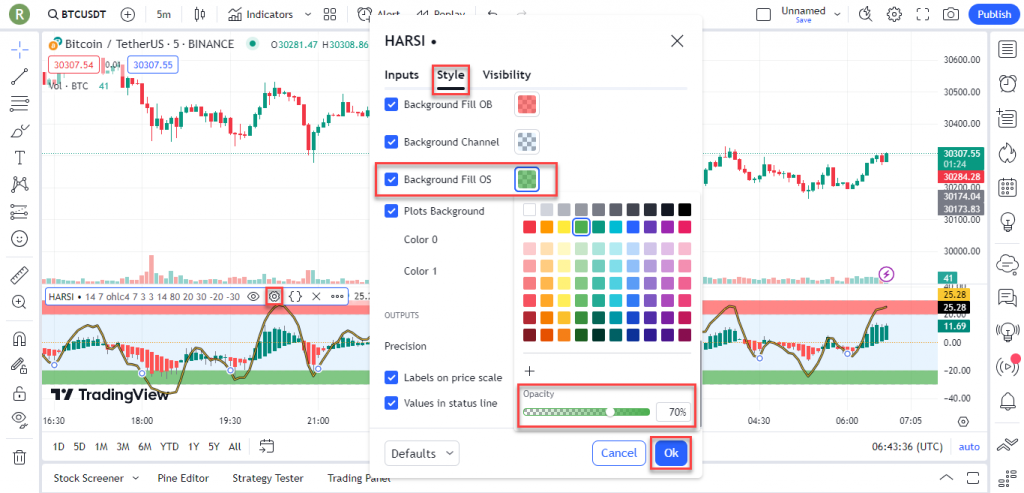This screenshot has height=493, width=1024.
Task: Click the 70% opacity input field
Action: [673, 412]
